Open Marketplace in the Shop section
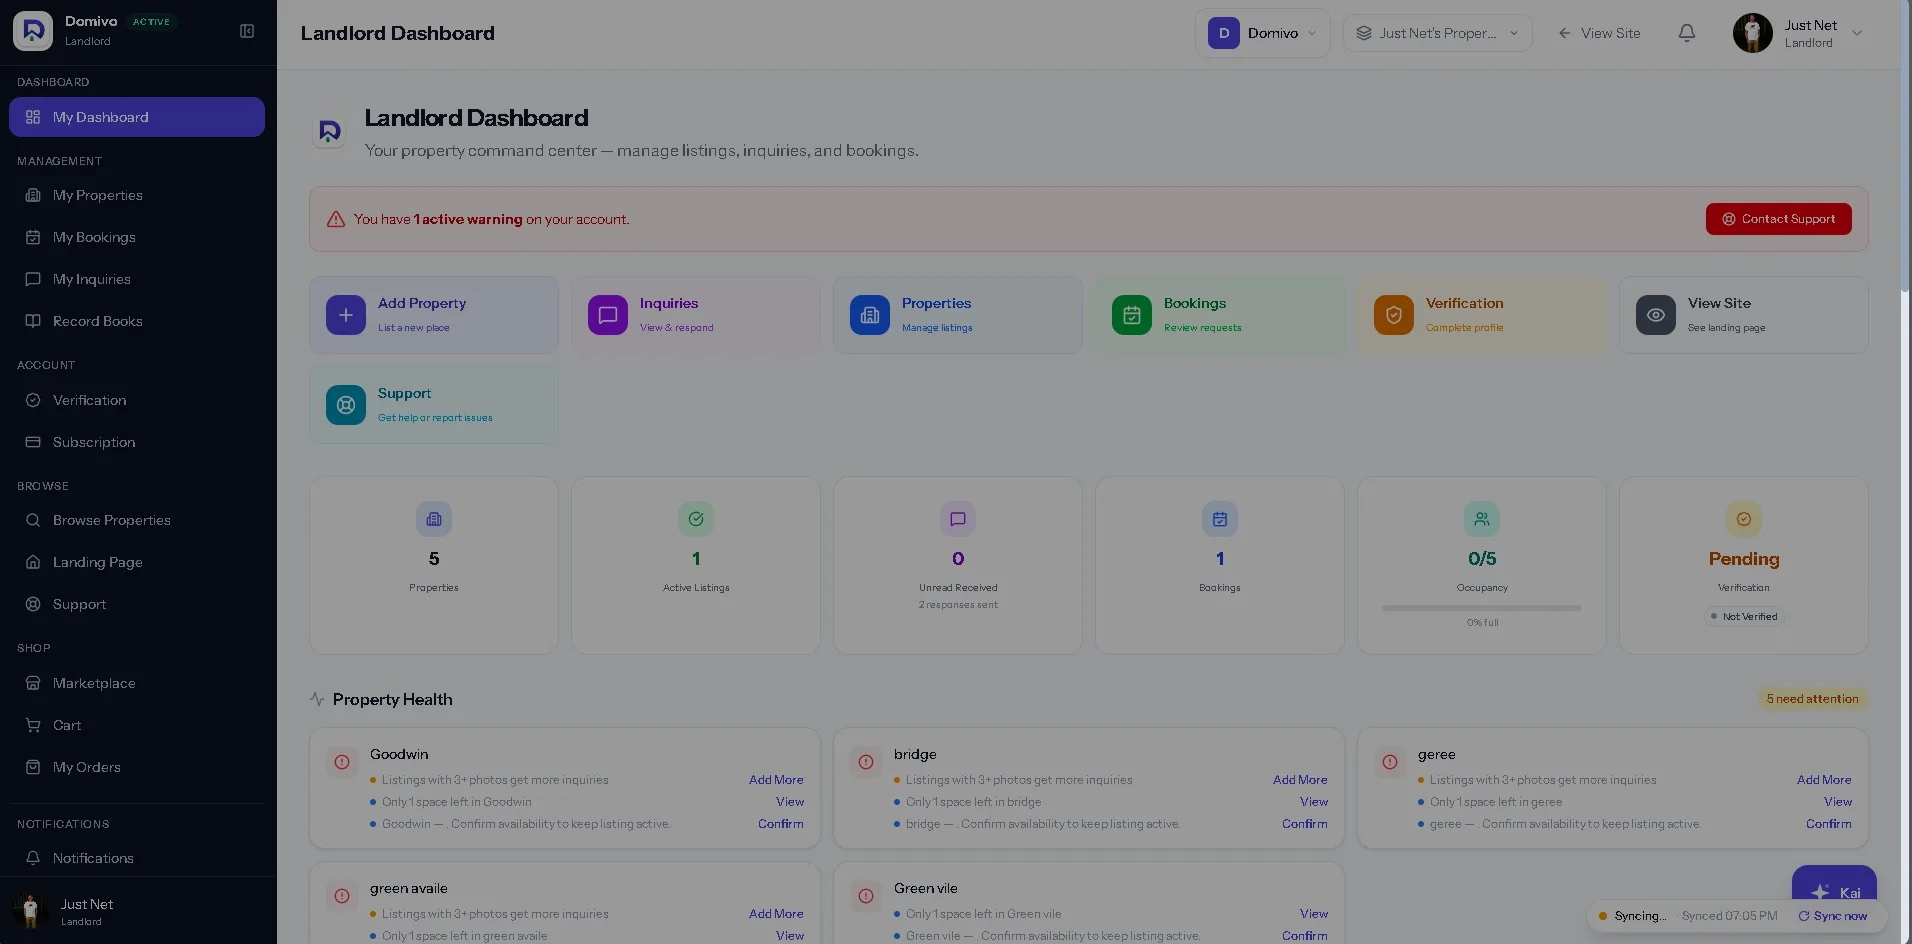 coord(137,683)
